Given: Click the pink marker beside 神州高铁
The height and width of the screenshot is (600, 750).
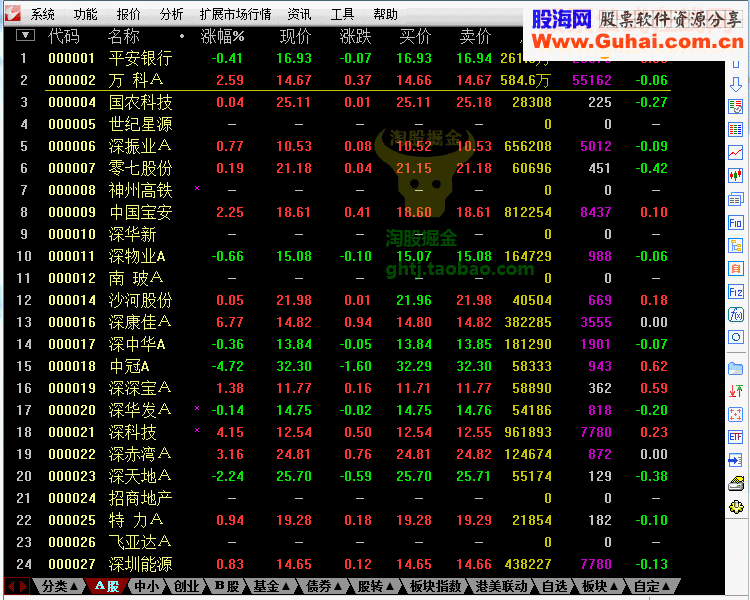Looking at the screenshot, I should click(197, 188).
